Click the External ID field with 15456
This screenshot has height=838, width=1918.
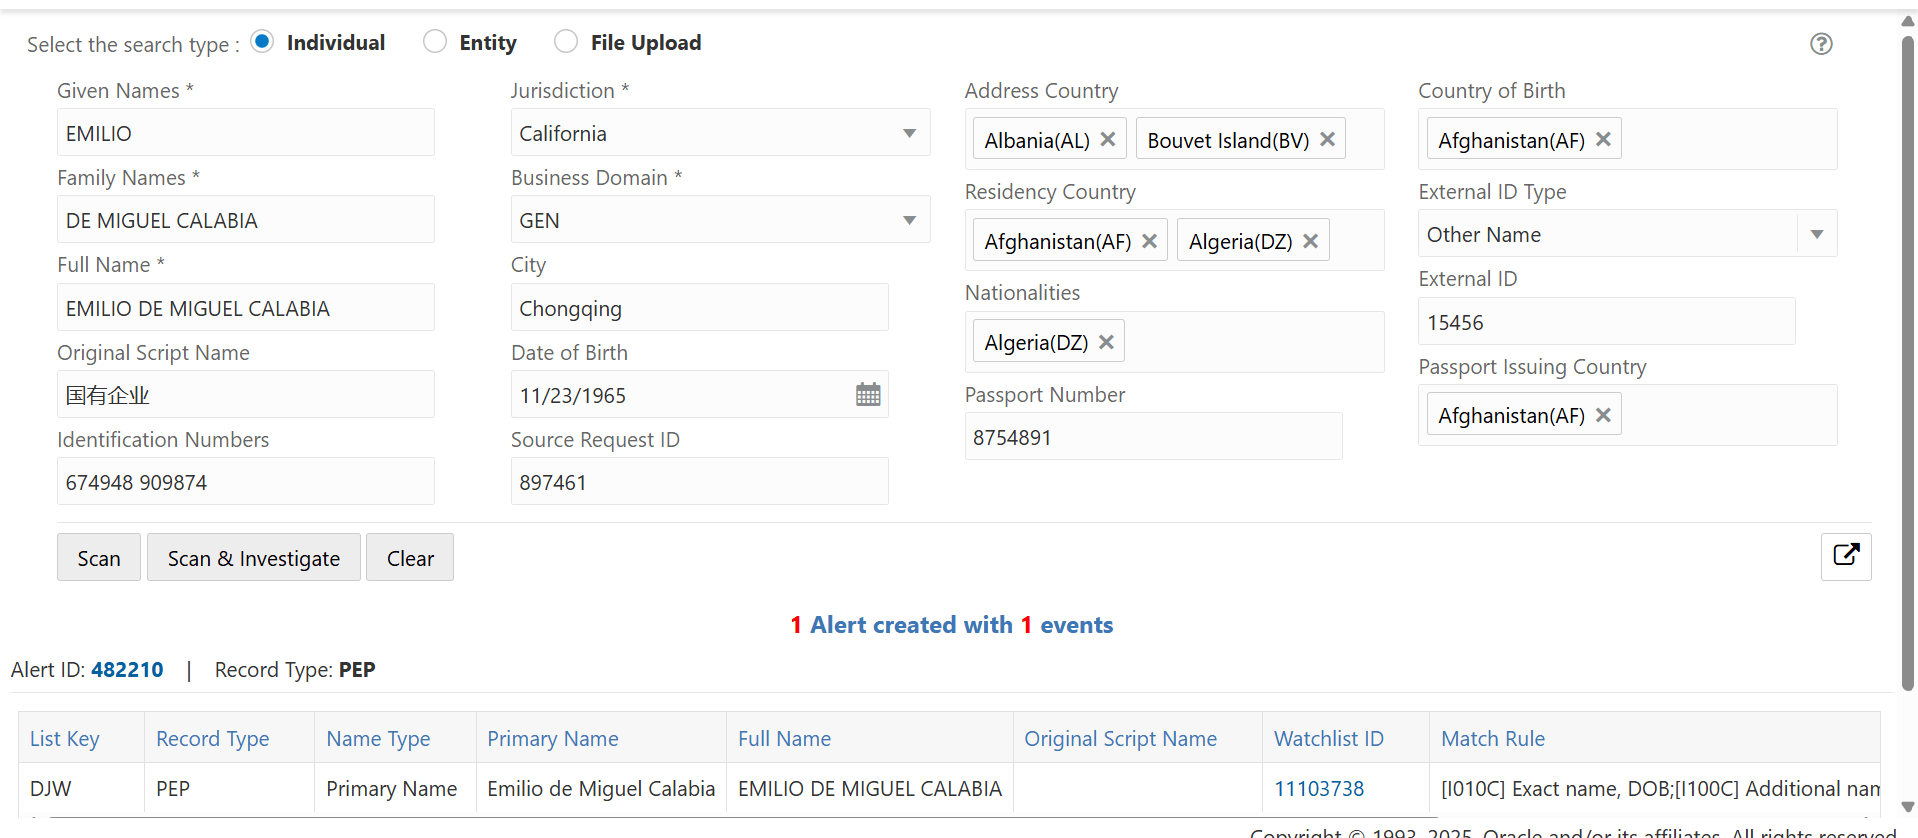[1607, 322]
